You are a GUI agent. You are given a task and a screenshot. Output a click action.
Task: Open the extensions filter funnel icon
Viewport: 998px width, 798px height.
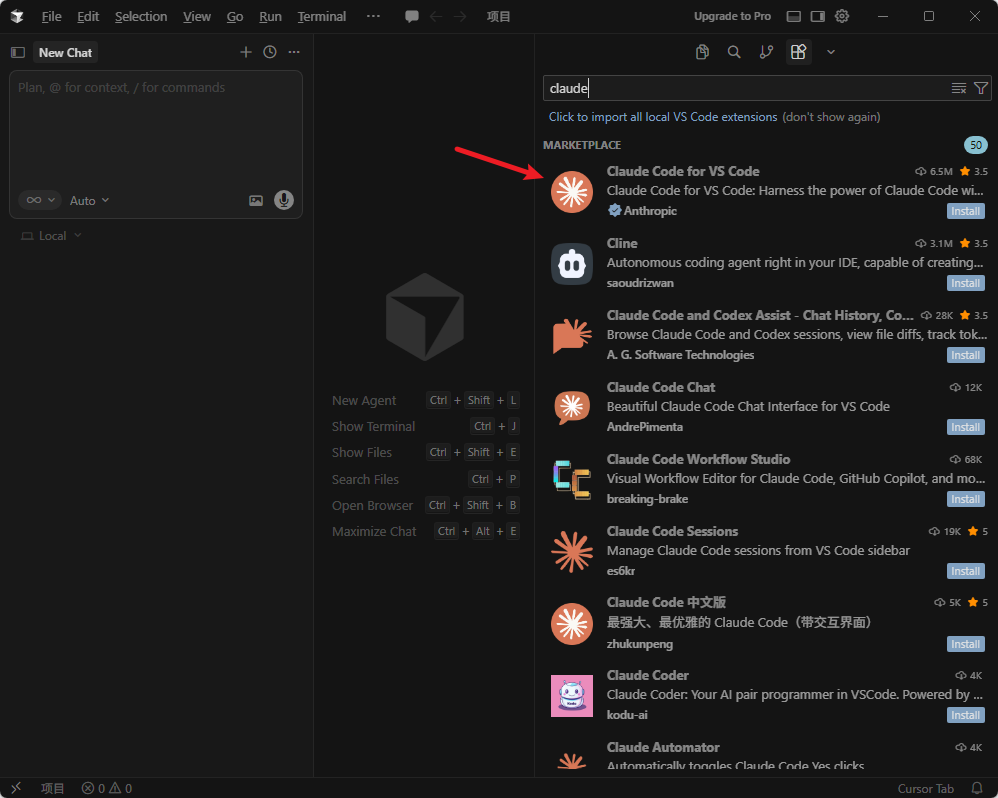point(981,88)
